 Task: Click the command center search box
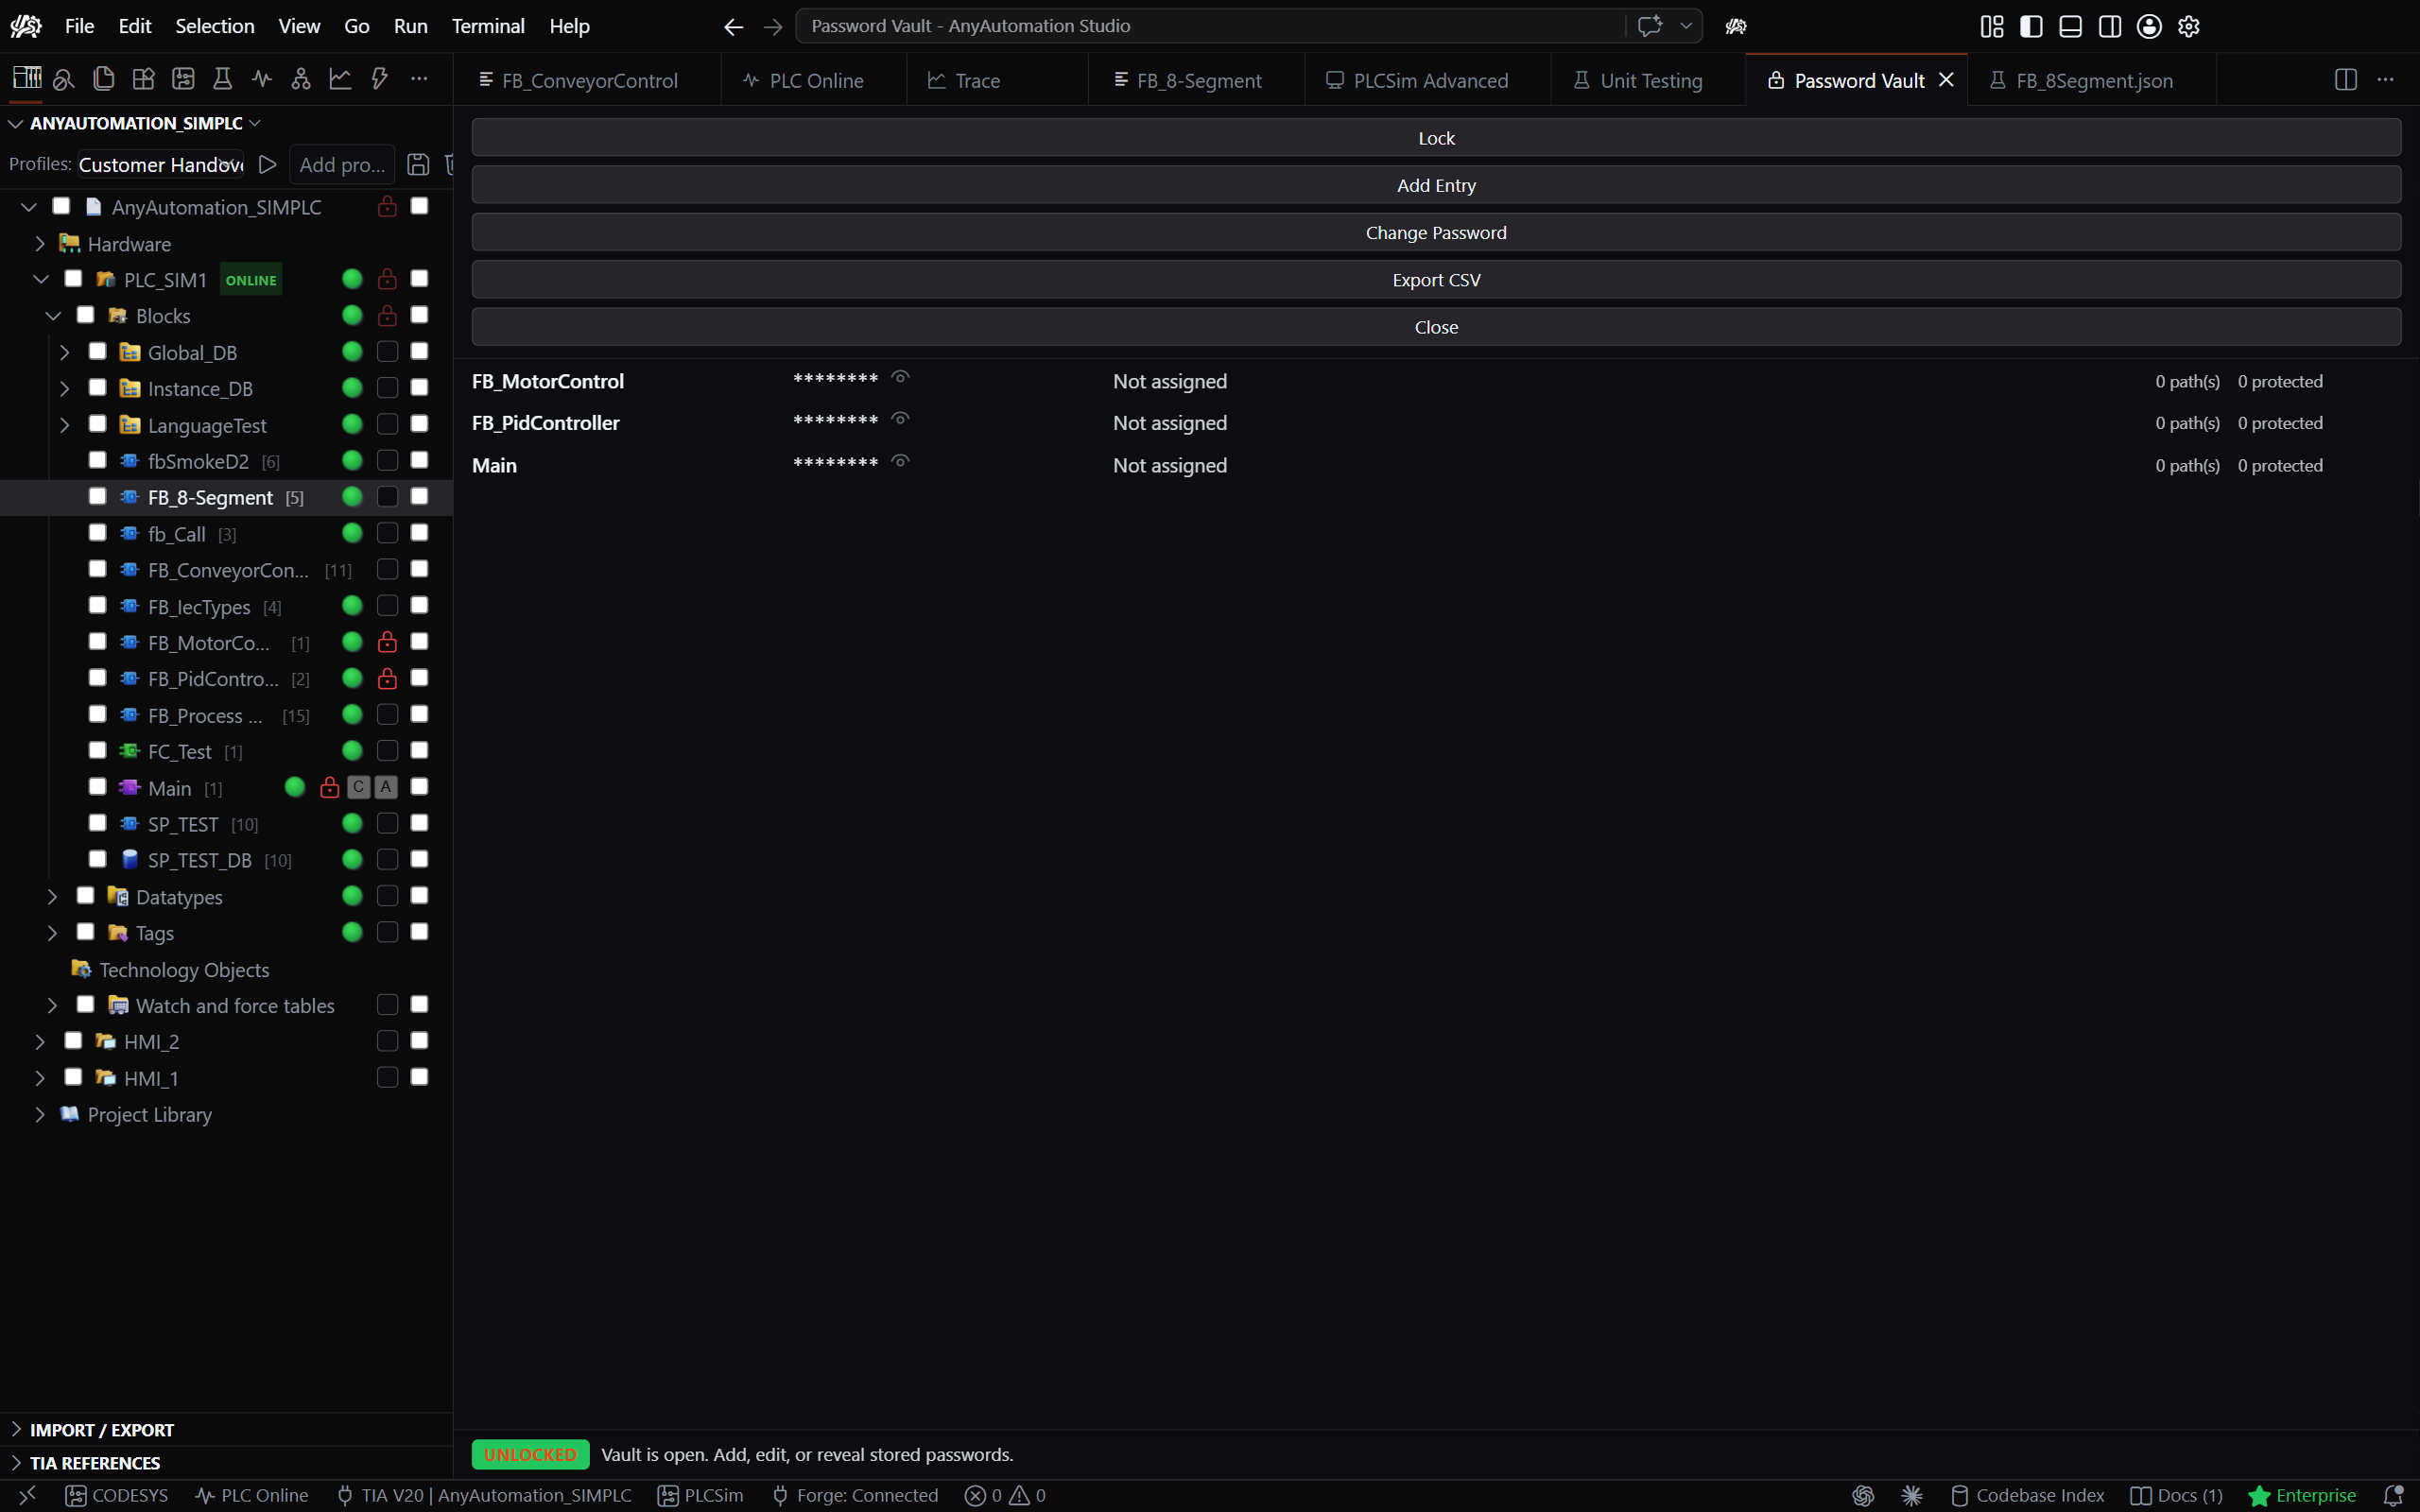point(1210,26)
